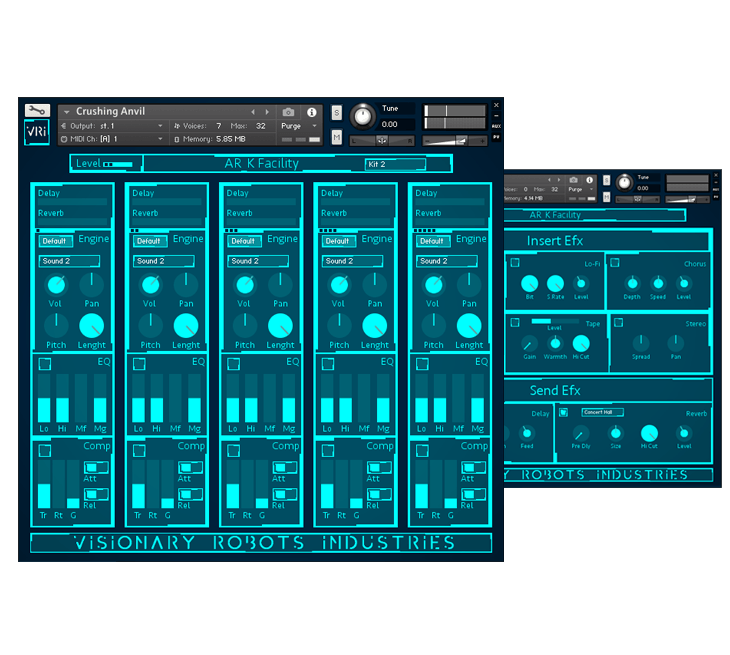Click the Tape Warmth knob
730x655 pixels.
coord(555,344)
